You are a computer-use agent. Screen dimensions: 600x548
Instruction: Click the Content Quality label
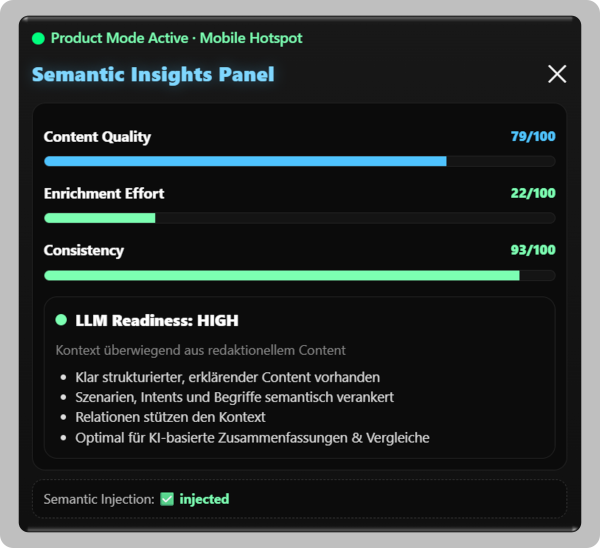point(97,137)
